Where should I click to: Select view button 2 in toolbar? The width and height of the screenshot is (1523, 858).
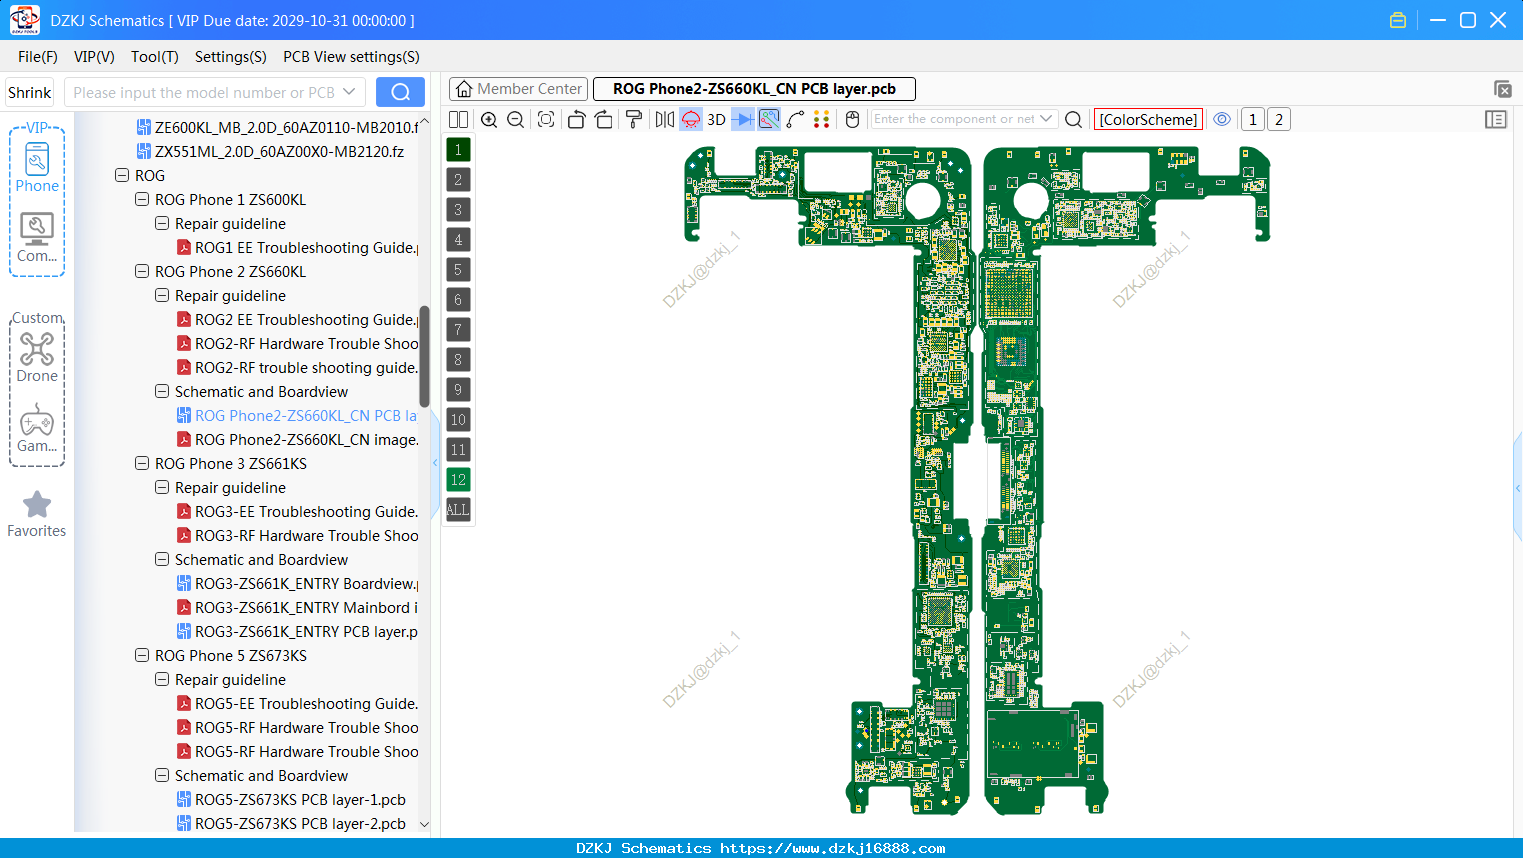tap(1279, 120)
